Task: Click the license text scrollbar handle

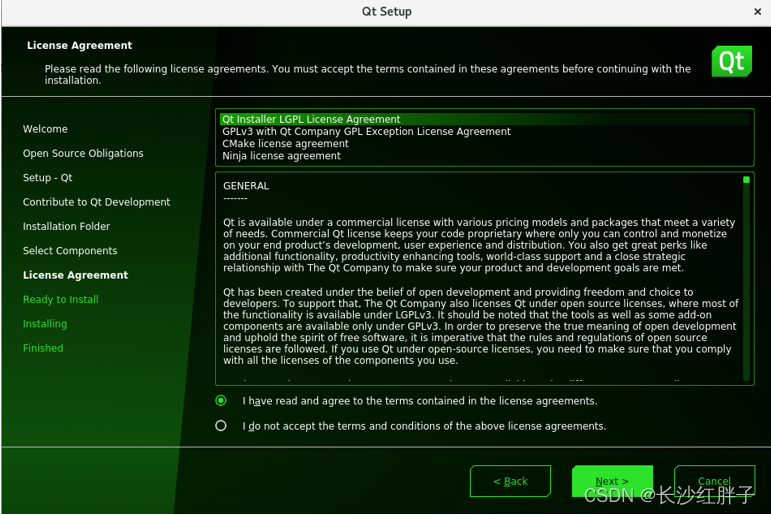Action: coord(746,180)
